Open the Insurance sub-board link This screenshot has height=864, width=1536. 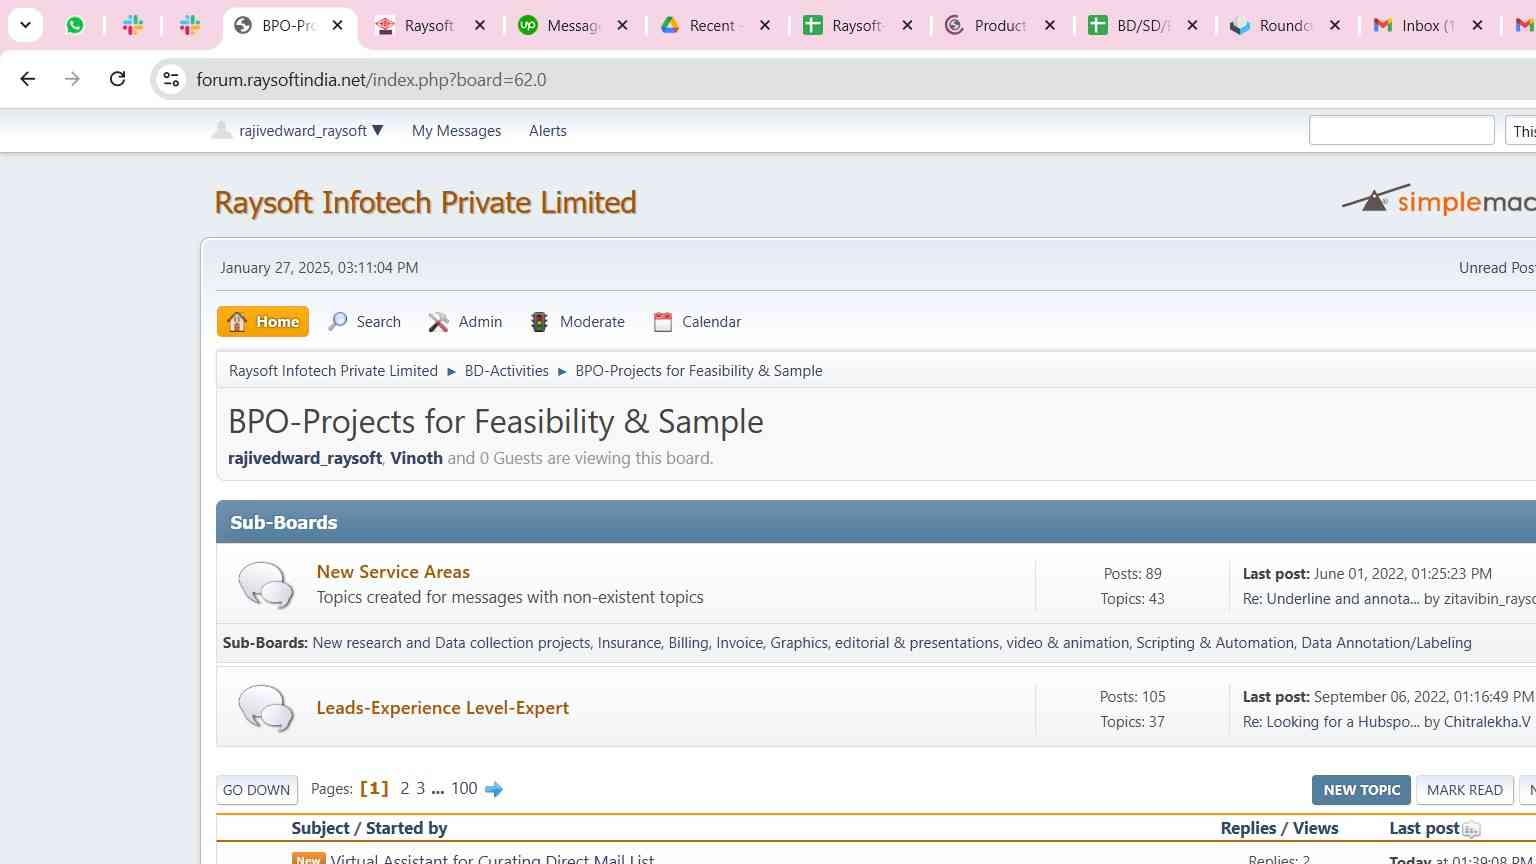pyautogui.click(x=629, y=643)
